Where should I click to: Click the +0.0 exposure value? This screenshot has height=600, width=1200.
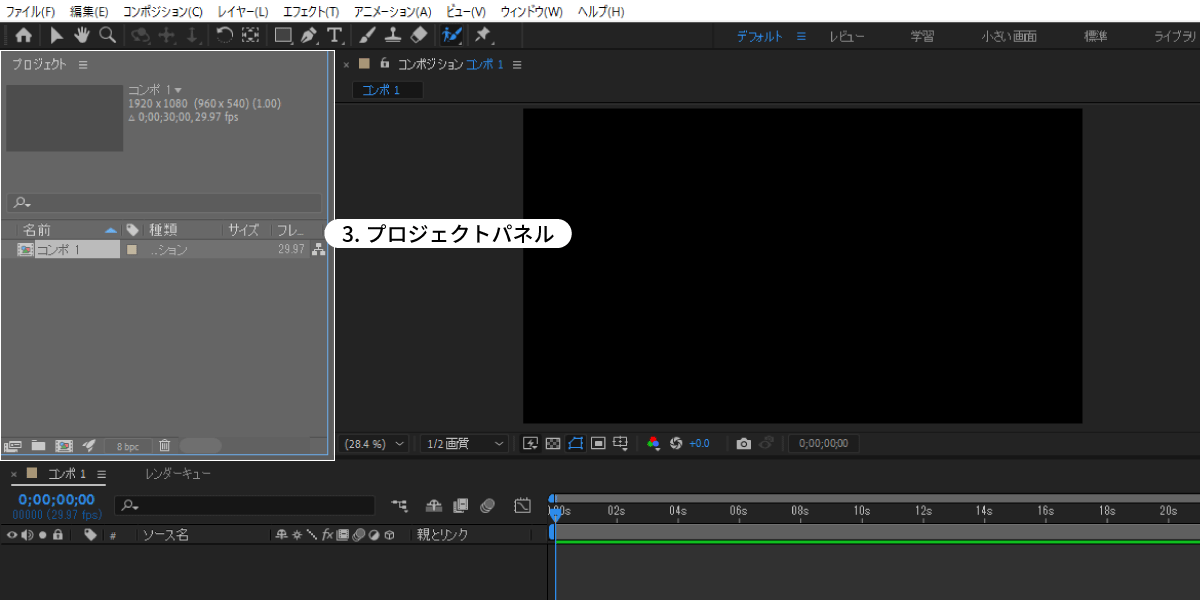pos(699,443)
